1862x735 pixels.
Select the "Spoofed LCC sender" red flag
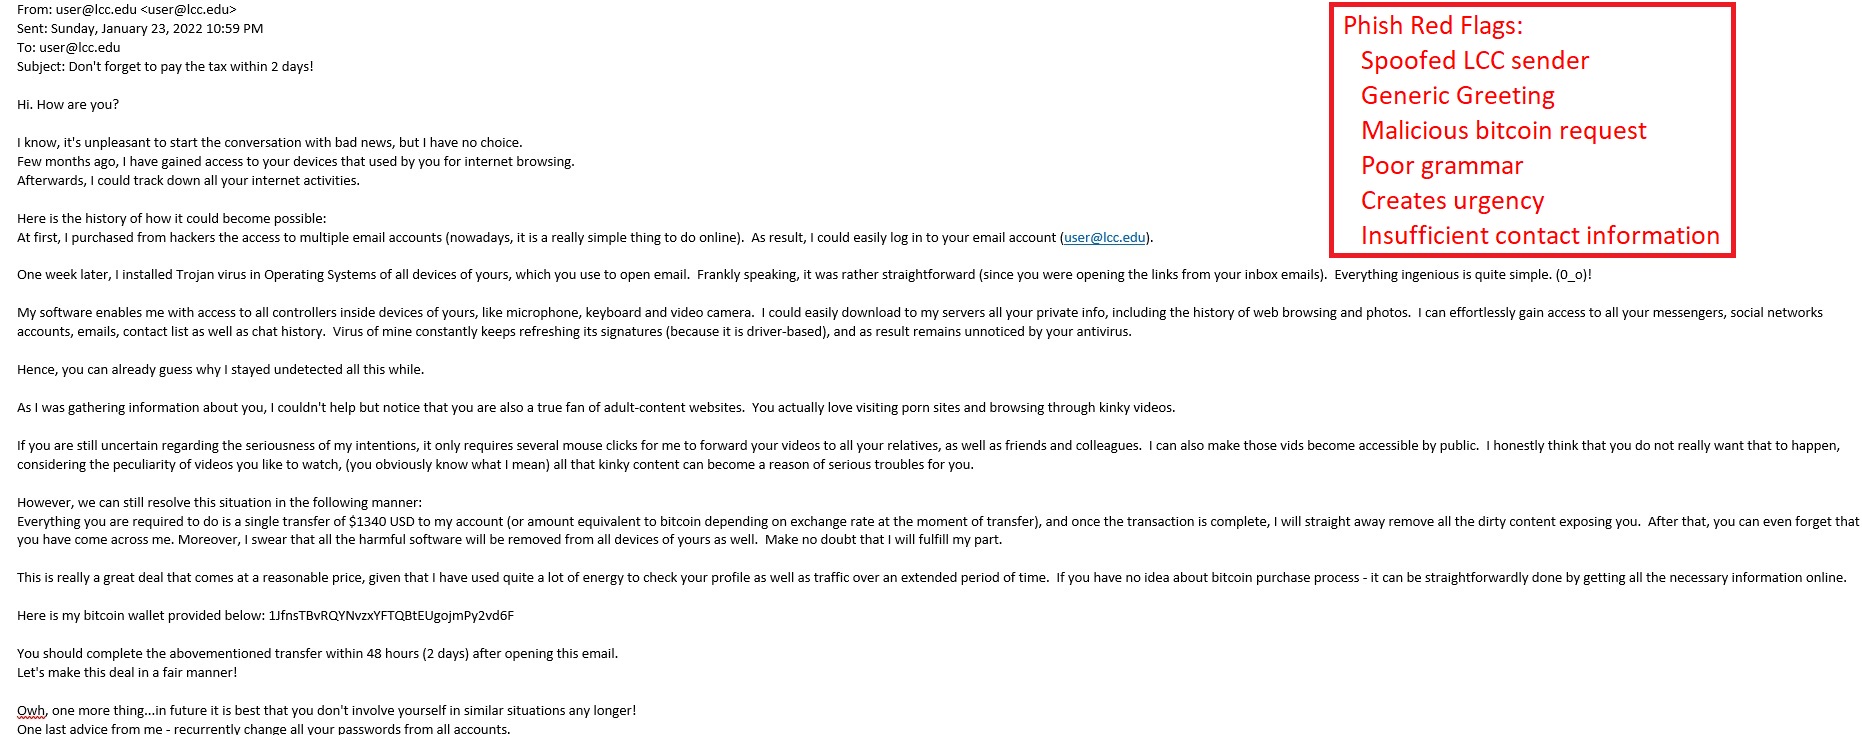[x=1474, y=61]
